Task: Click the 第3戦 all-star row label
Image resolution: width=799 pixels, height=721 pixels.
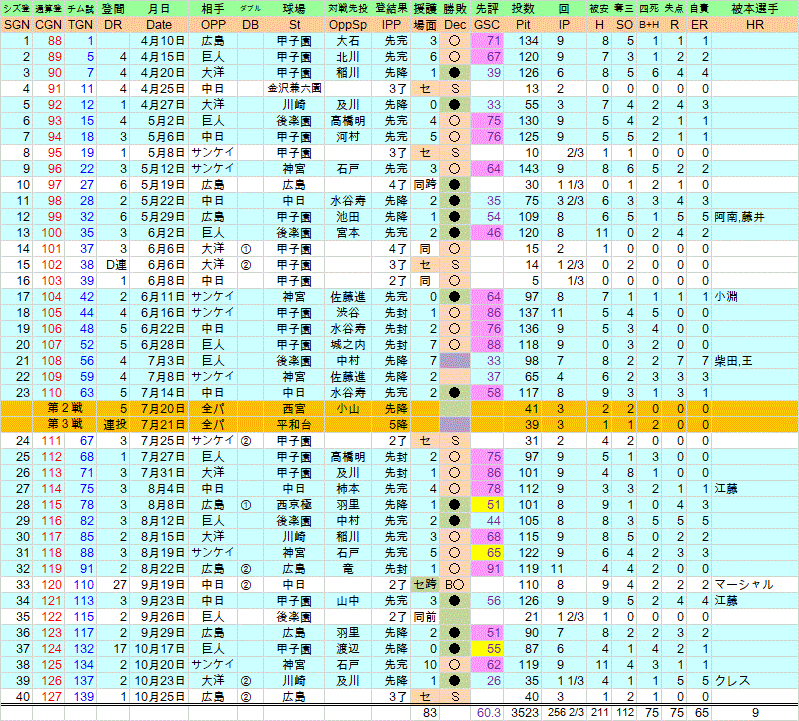Action: pyautogui.click(x=65, y=425)
